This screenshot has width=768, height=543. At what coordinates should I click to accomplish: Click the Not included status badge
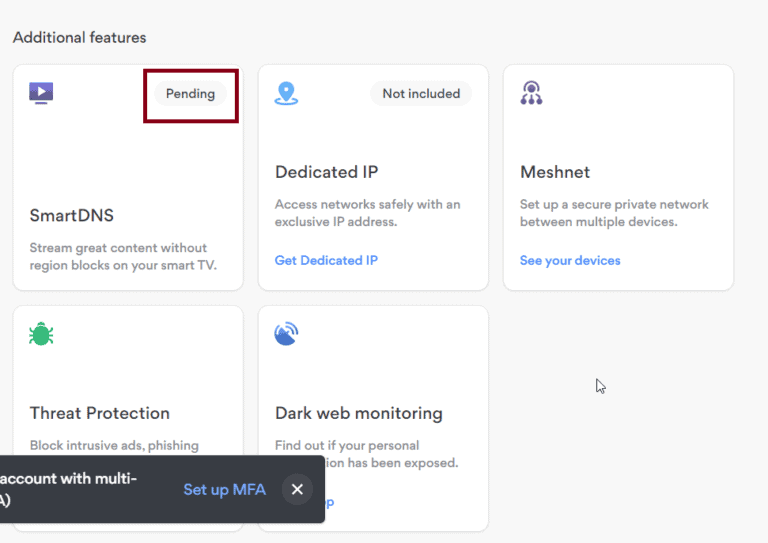421,94
